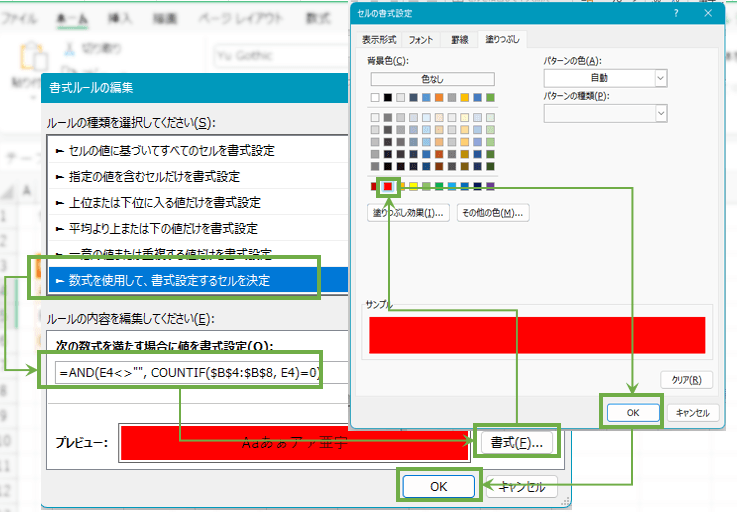Pick the dark red standard color swatch
Image resolution: width=737 pixels, height=512 pixels.
pos(375,187)
